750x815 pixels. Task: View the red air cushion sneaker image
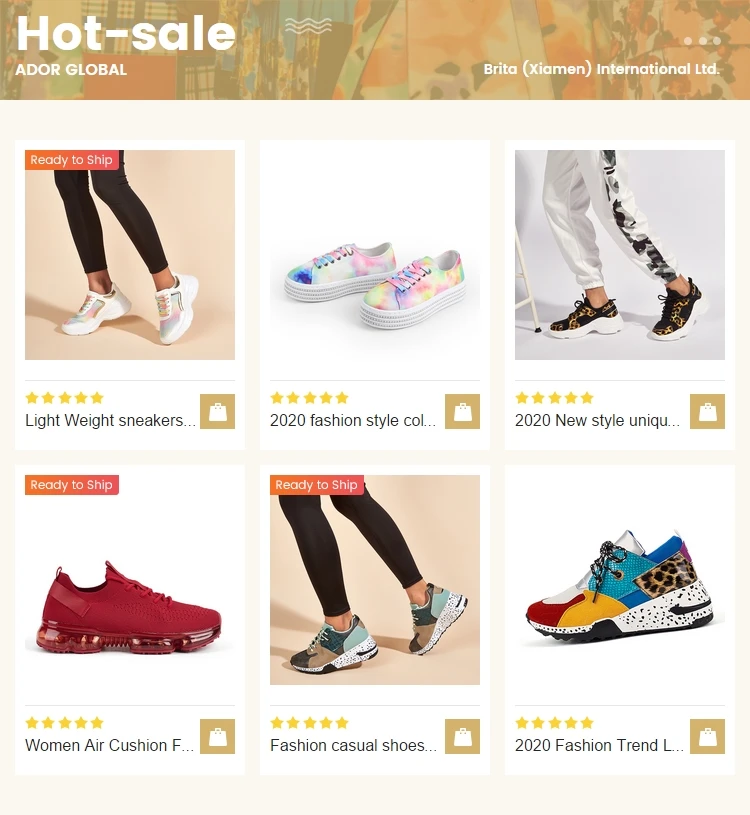click(x=130, y=580)
